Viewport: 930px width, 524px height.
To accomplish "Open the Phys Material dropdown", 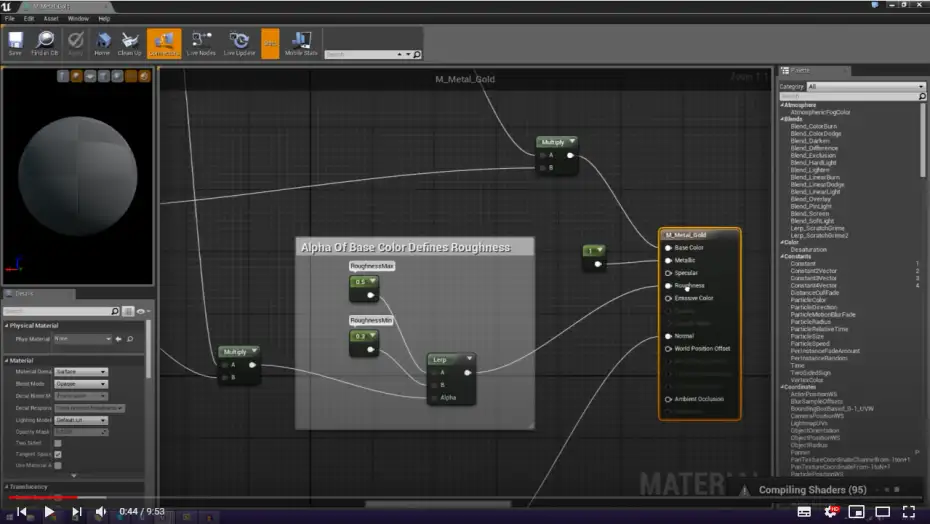I will coord(82,339).
